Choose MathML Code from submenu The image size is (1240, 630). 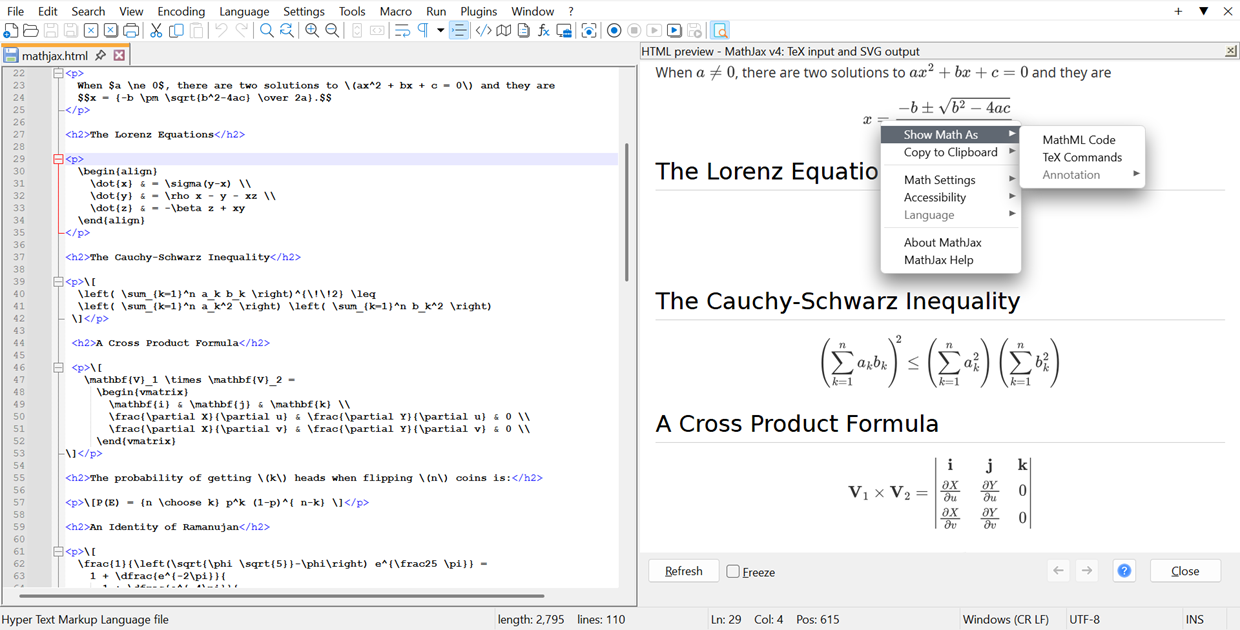tap(1079, 140)
